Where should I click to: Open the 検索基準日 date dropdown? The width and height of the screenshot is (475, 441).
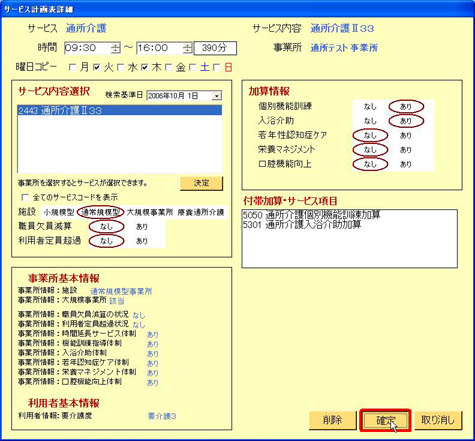[217, 96]
